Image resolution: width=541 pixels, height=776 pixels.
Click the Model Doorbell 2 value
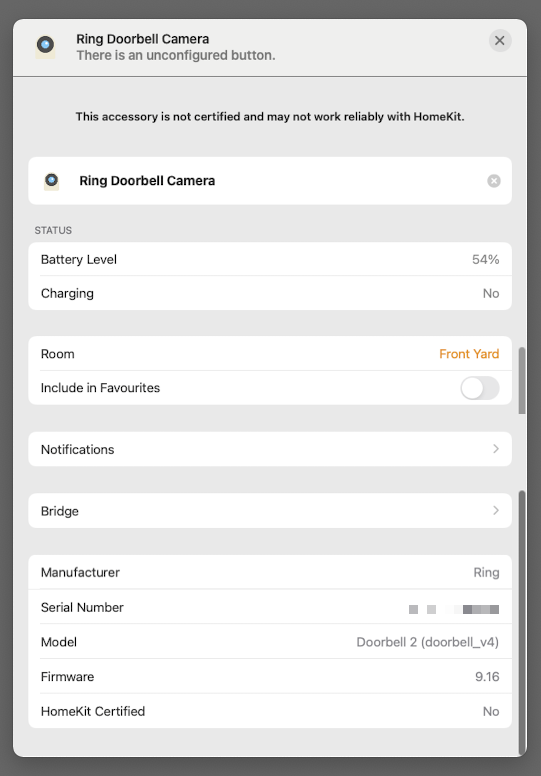(x=428, y=642)
